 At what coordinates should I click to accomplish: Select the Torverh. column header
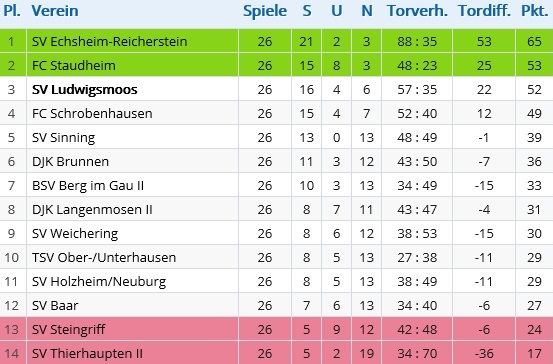(417, 11)
